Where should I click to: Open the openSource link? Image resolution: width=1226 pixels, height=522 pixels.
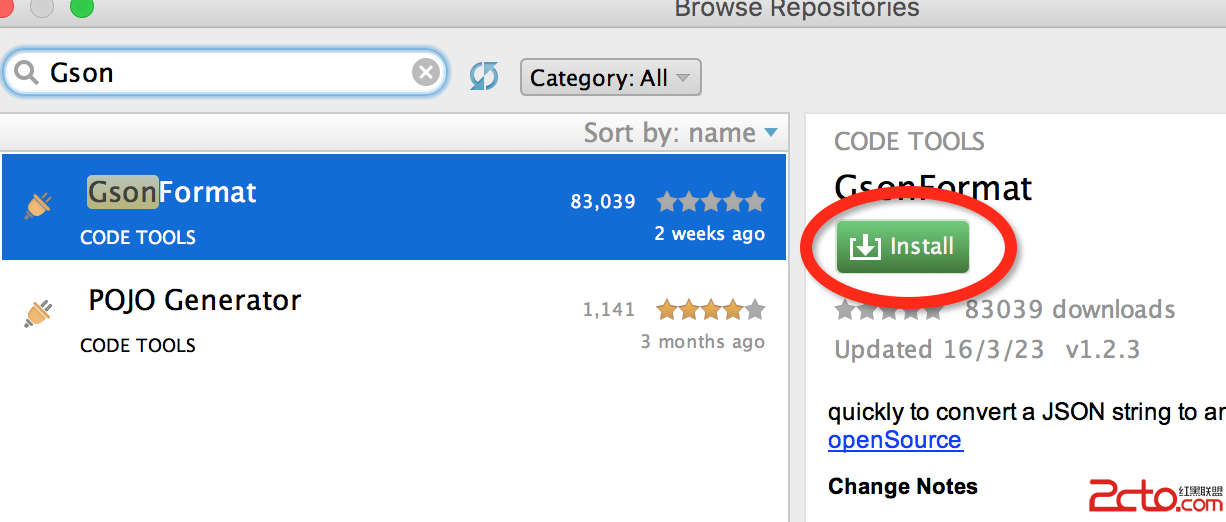tap(895, 440)
